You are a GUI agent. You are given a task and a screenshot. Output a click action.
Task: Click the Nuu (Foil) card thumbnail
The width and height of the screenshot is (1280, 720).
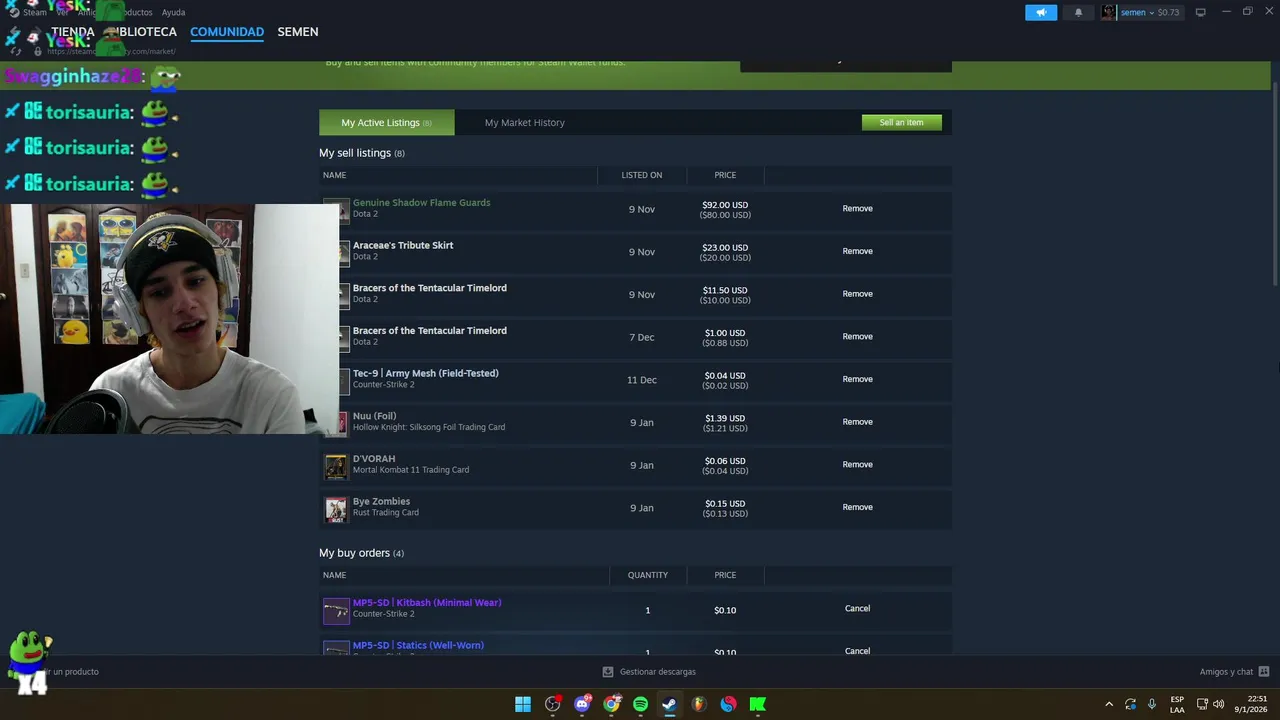point(342,423)
